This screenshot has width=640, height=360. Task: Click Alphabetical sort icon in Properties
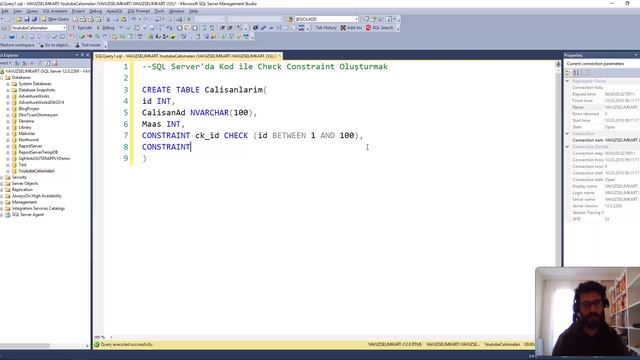tap(576, 73)
